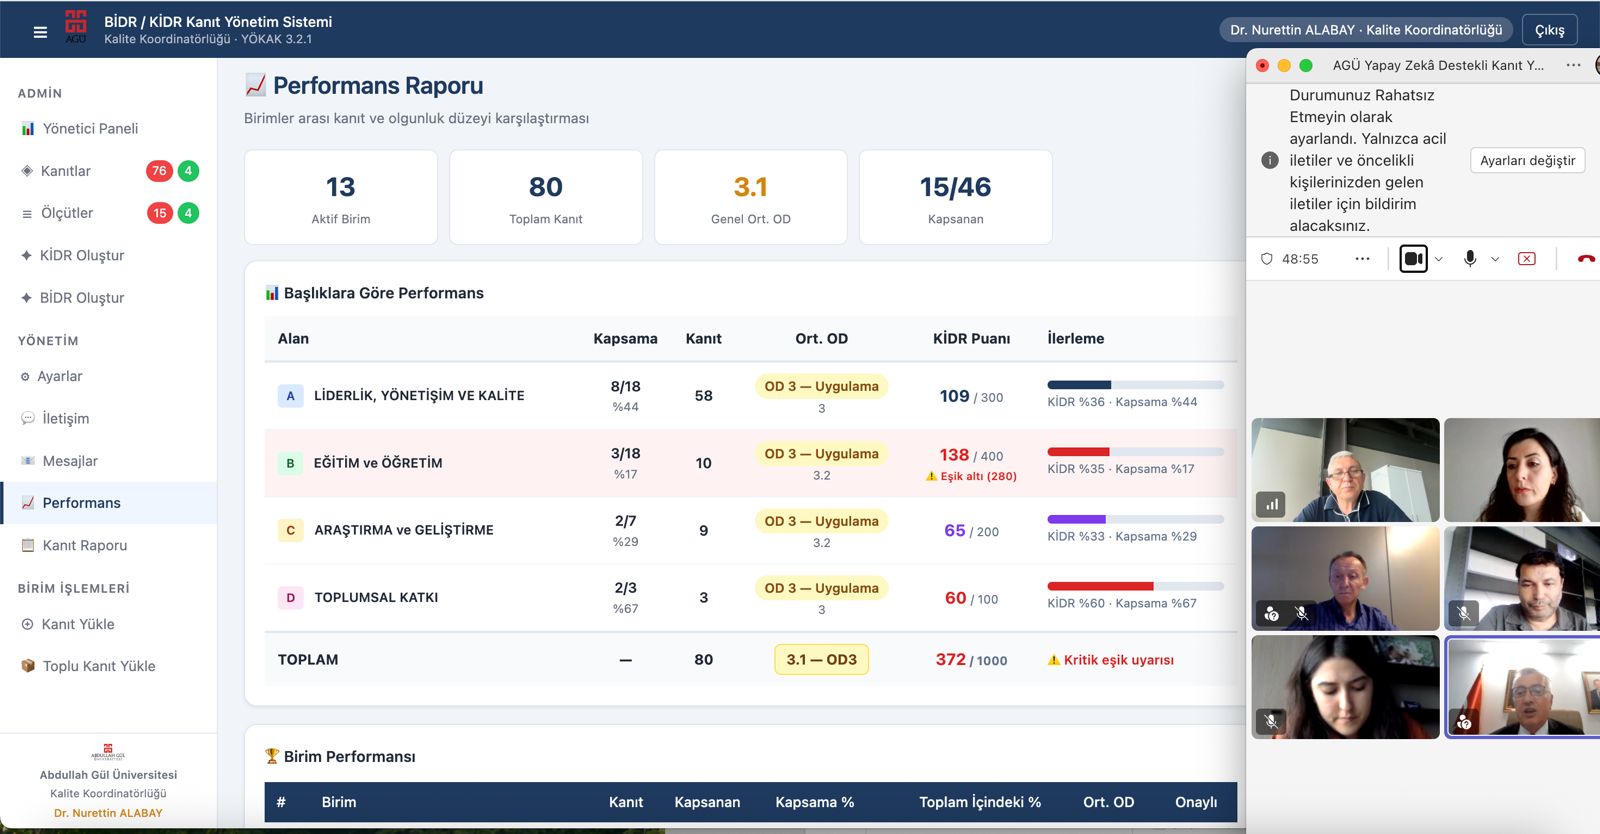Click the Ayarları değiştir button
The height and width of the screenshot is (834, 1600).
[x=1527, y=160]
